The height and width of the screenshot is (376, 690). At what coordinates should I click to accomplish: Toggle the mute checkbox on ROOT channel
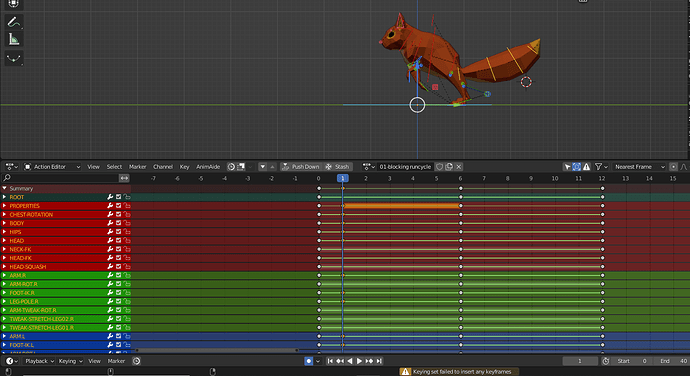118,197
